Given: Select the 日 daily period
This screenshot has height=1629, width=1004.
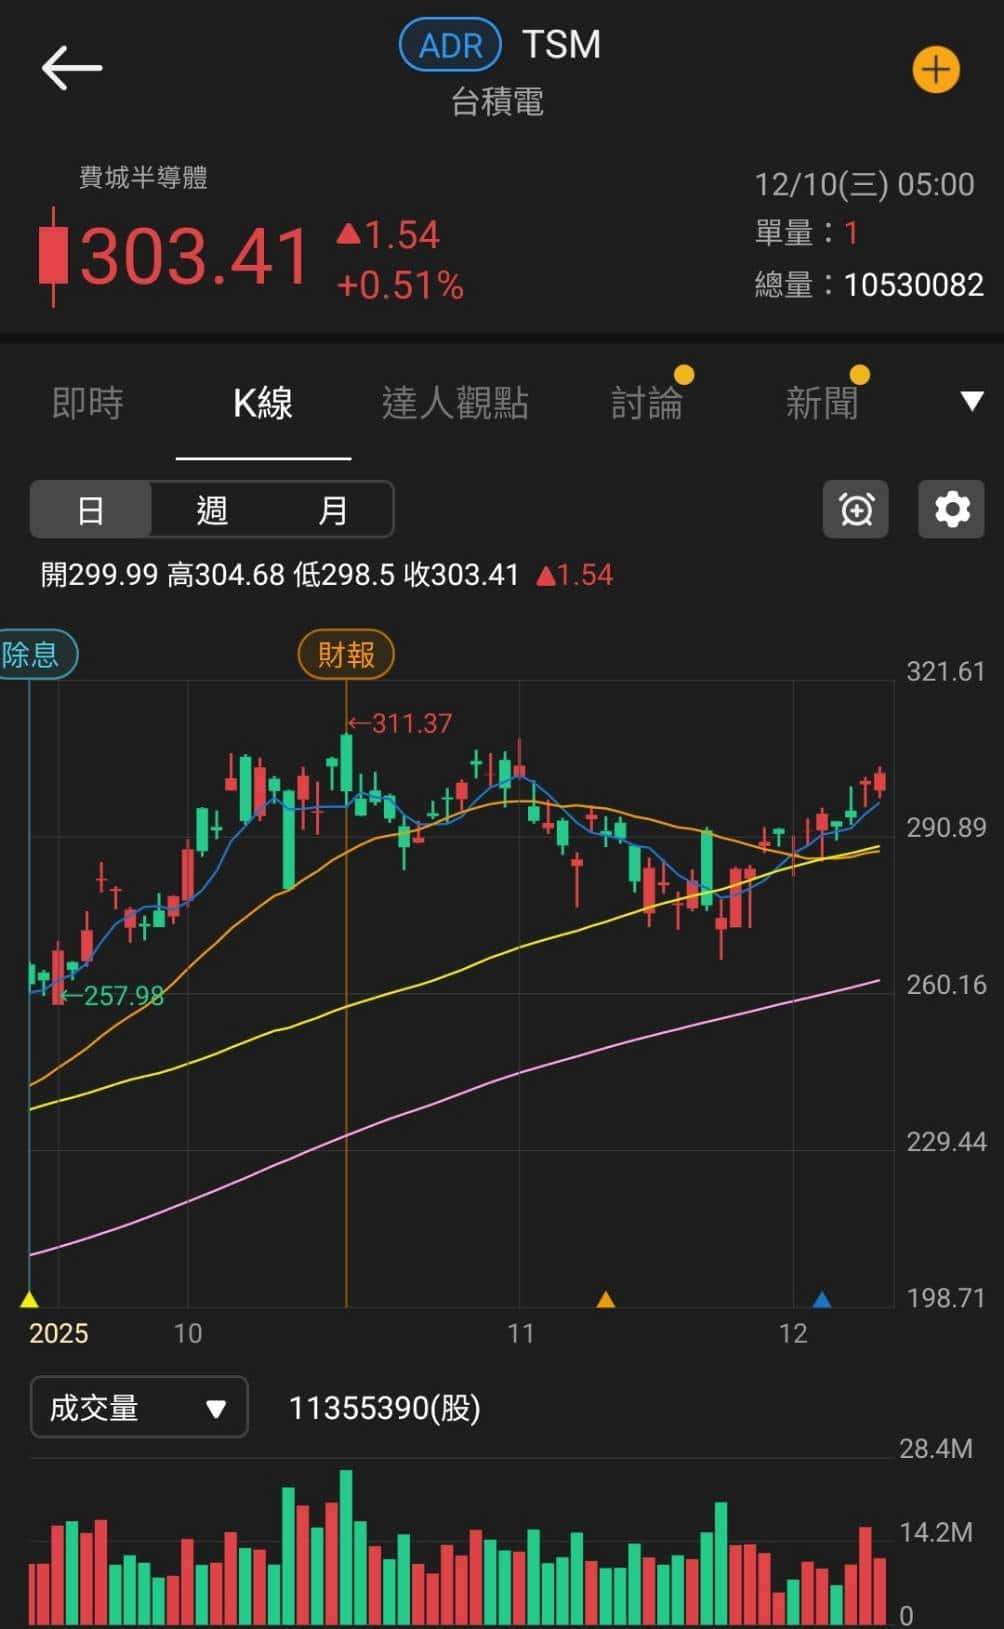Looking at the screenshot, I should (91, 511).
